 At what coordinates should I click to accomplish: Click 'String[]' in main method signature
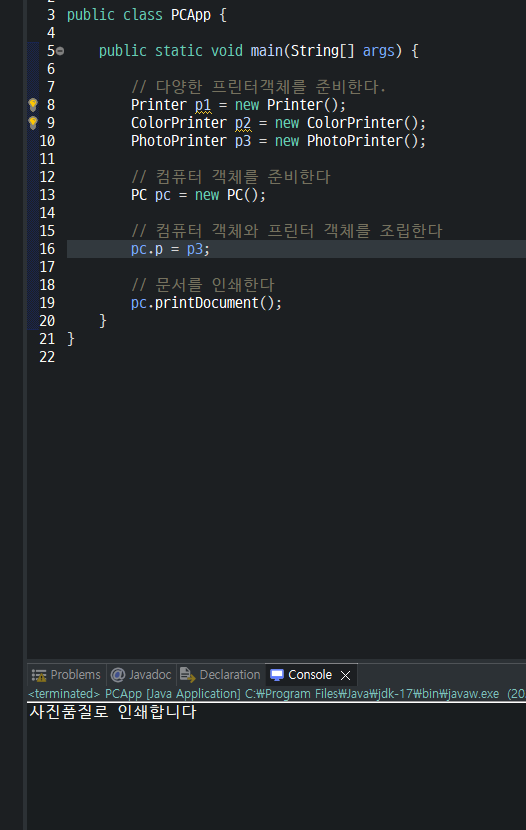click(322, 51)
